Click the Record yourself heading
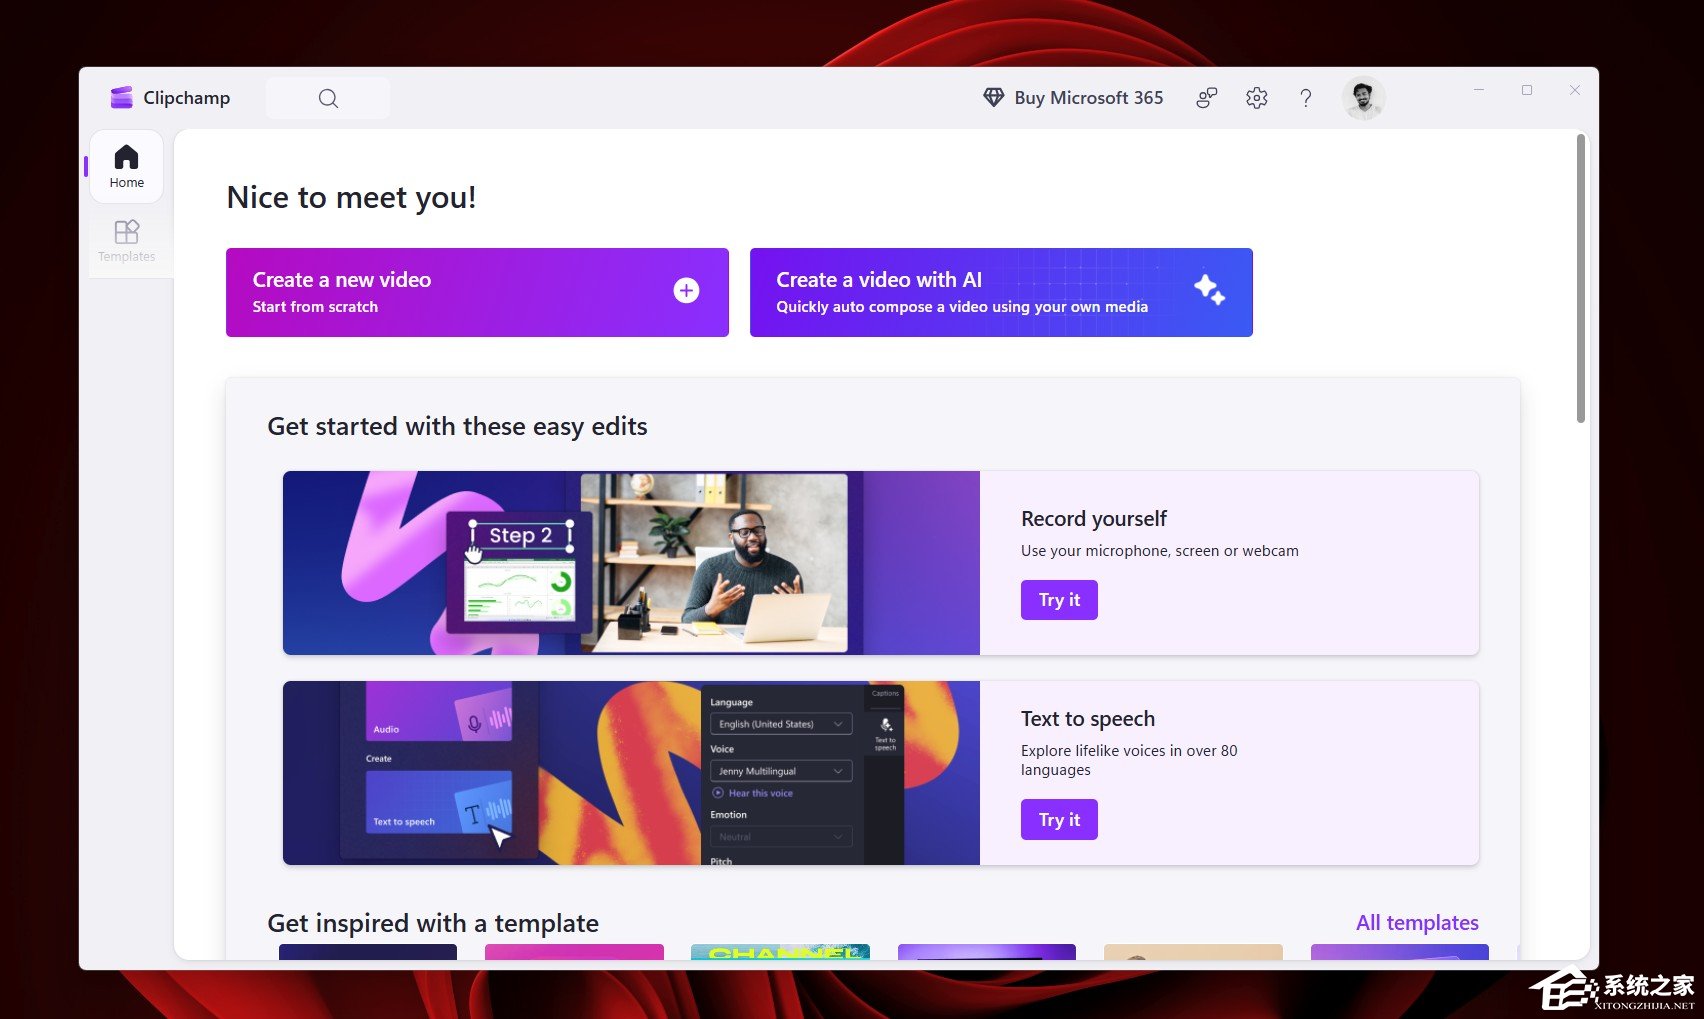1704x1019 pixels. coord(1094,519)
